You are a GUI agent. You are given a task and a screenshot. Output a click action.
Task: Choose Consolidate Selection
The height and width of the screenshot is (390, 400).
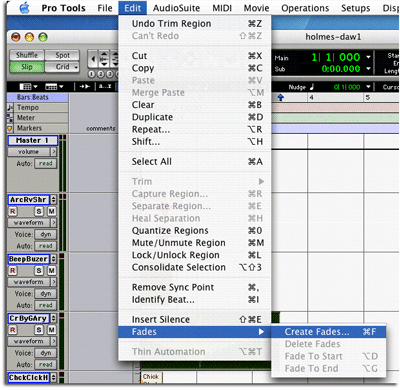click(x=195, y=267)
